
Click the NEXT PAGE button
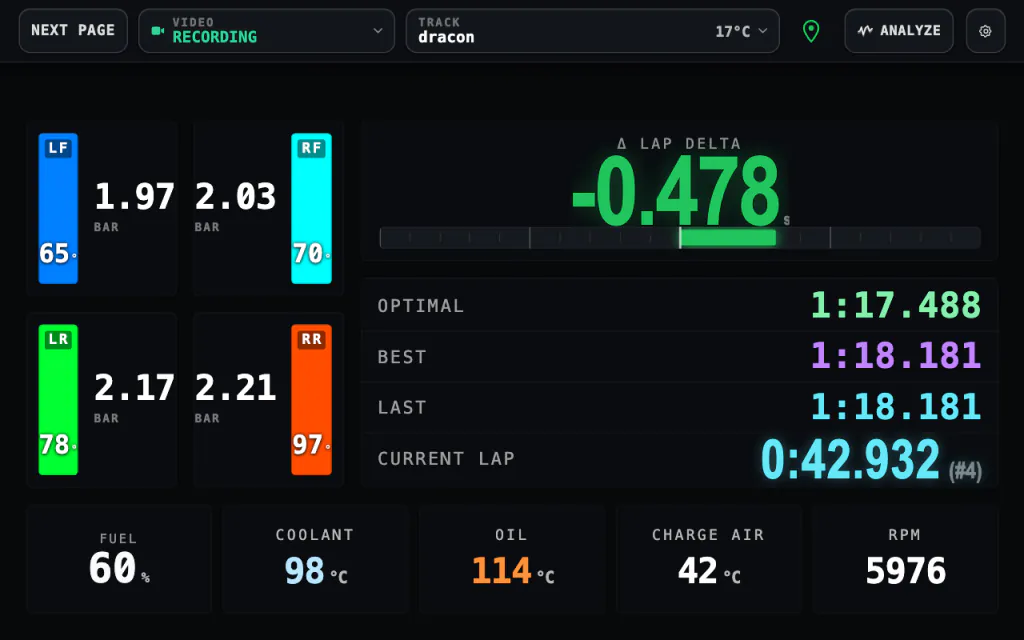tap(73, 31)
